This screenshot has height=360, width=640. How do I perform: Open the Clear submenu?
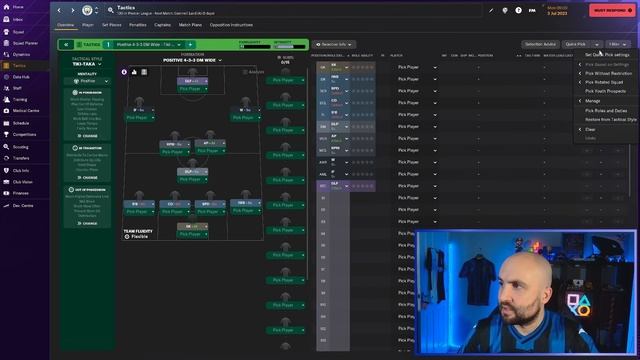tap(590, 129)
